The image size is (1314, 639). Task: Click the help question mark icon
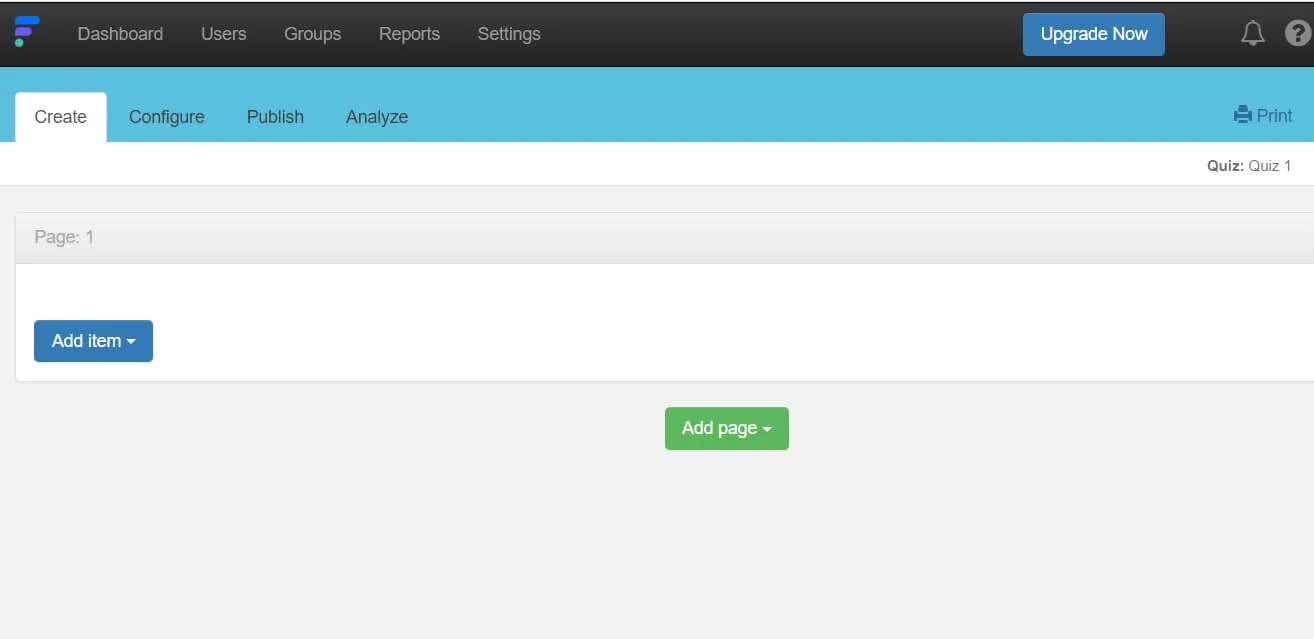(1297, 34)
